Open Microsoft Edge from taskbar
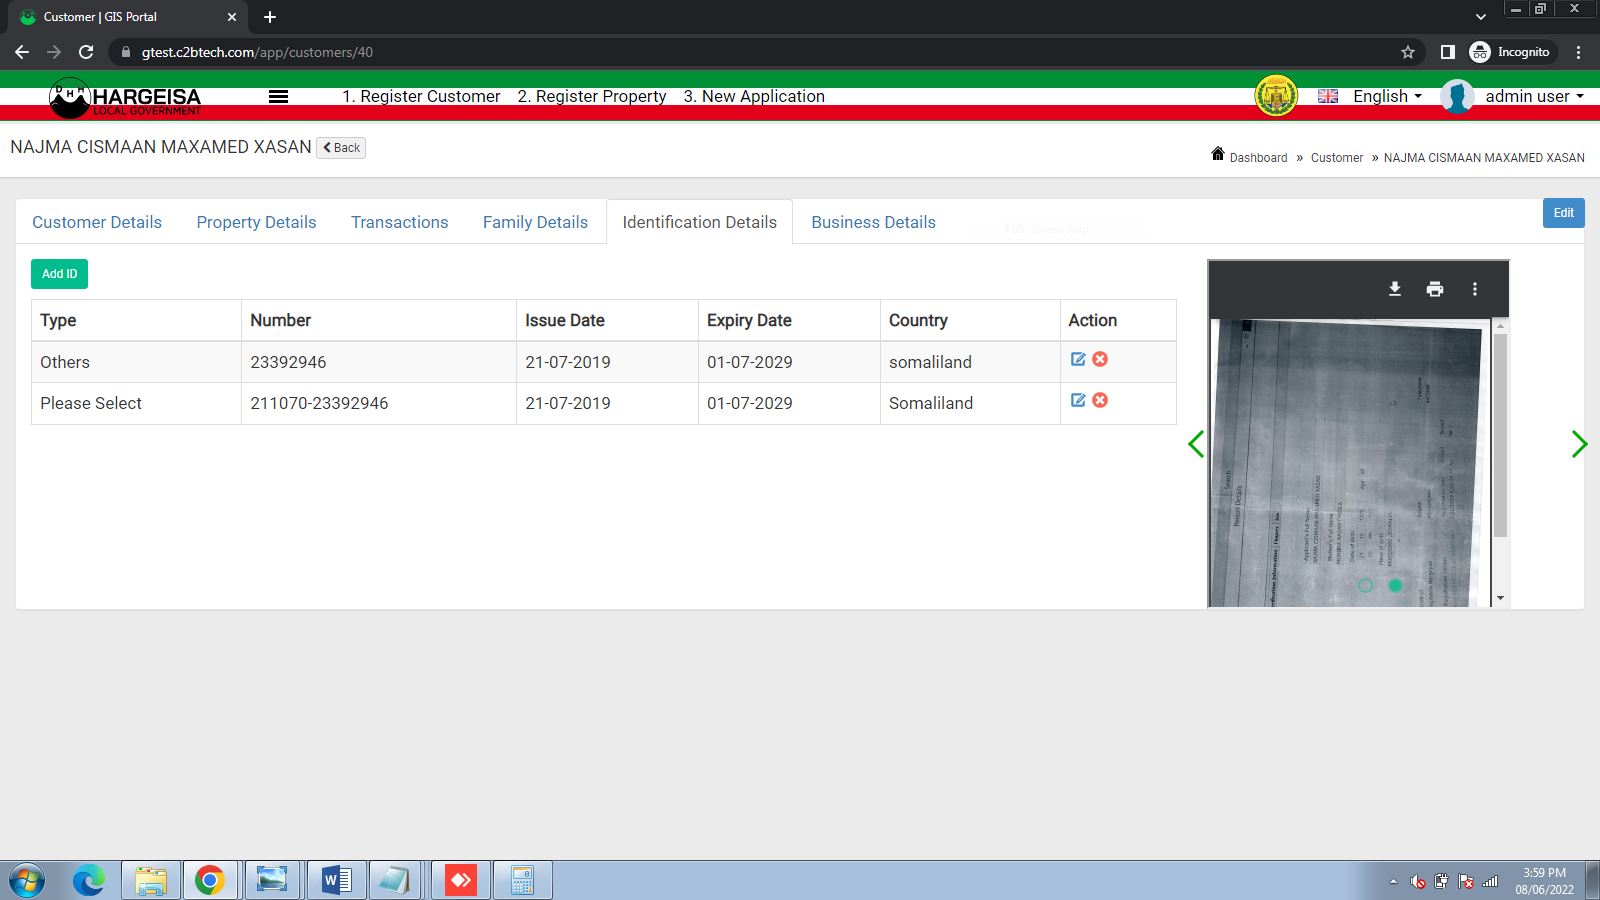1600x900 pixels. [x=89, y=881]
